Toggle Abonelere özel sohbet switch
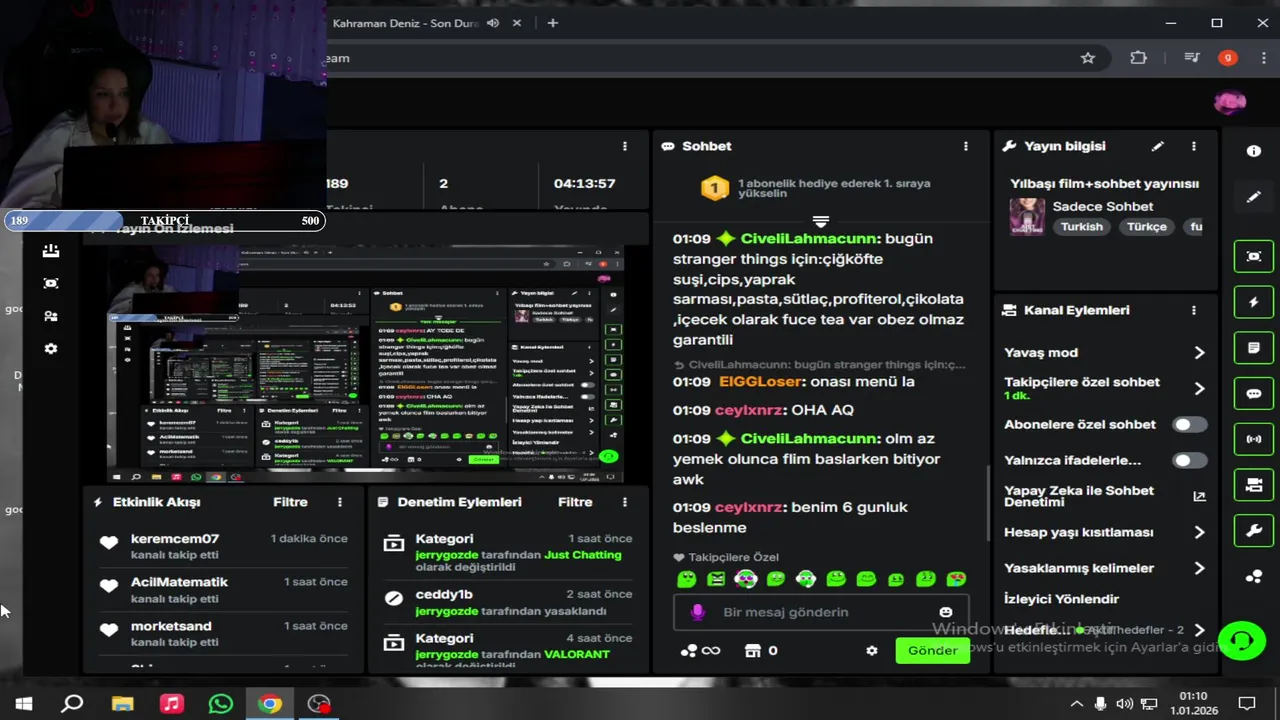Image resolution: width=1280 pixels, height=720 pixels. [x=1189, y=425]
